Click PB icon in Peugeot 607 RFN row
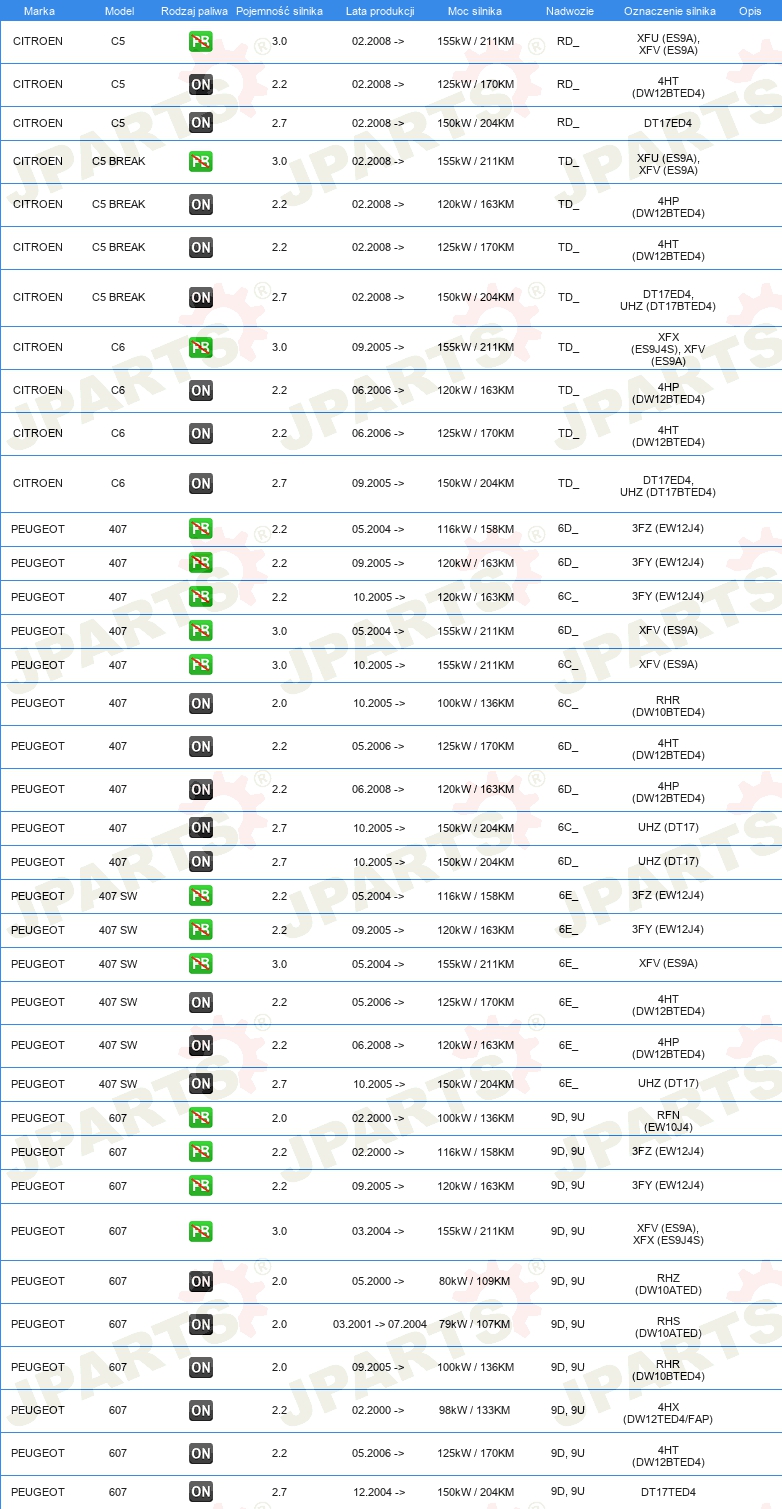 click(201, 1117)
